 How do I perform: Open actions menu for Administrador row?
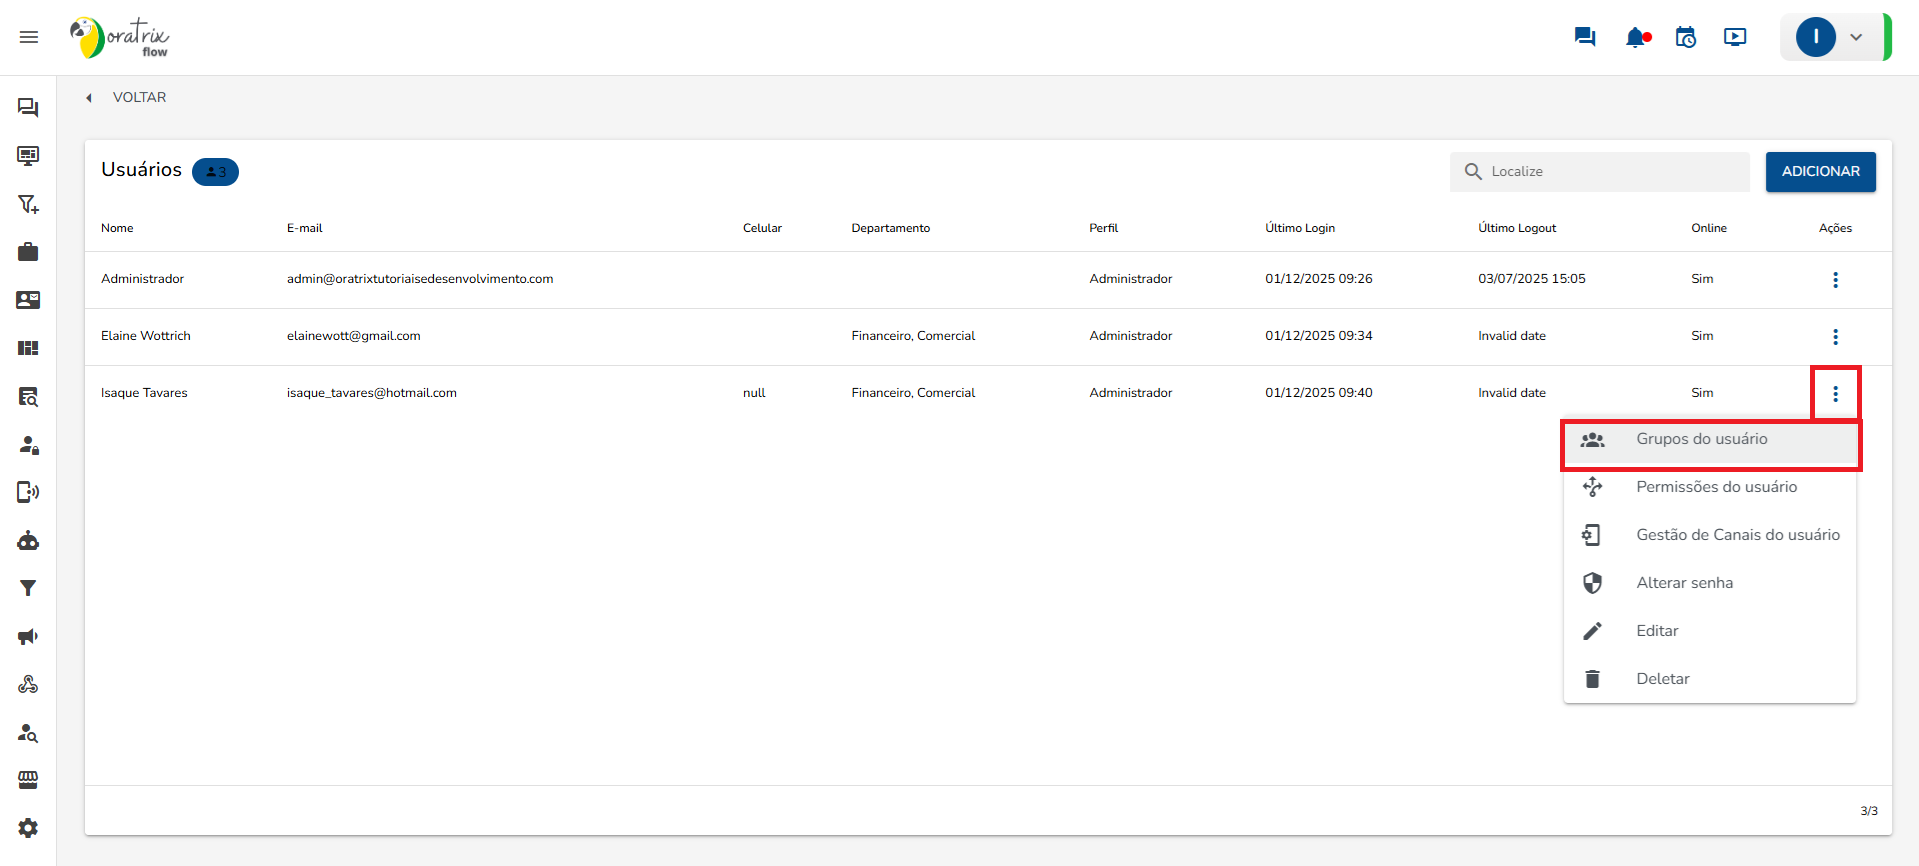tap(1835, 280)
